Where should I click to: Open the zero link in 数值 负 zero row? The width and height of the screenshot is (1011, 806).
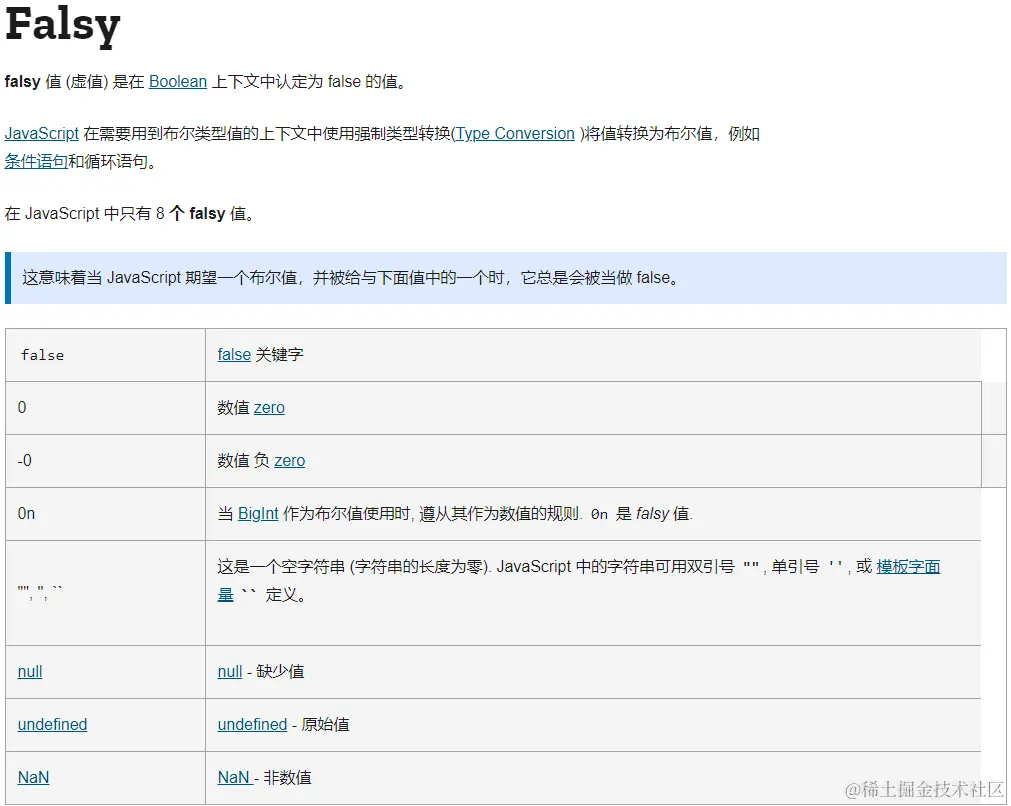click(x=290, y=460)
